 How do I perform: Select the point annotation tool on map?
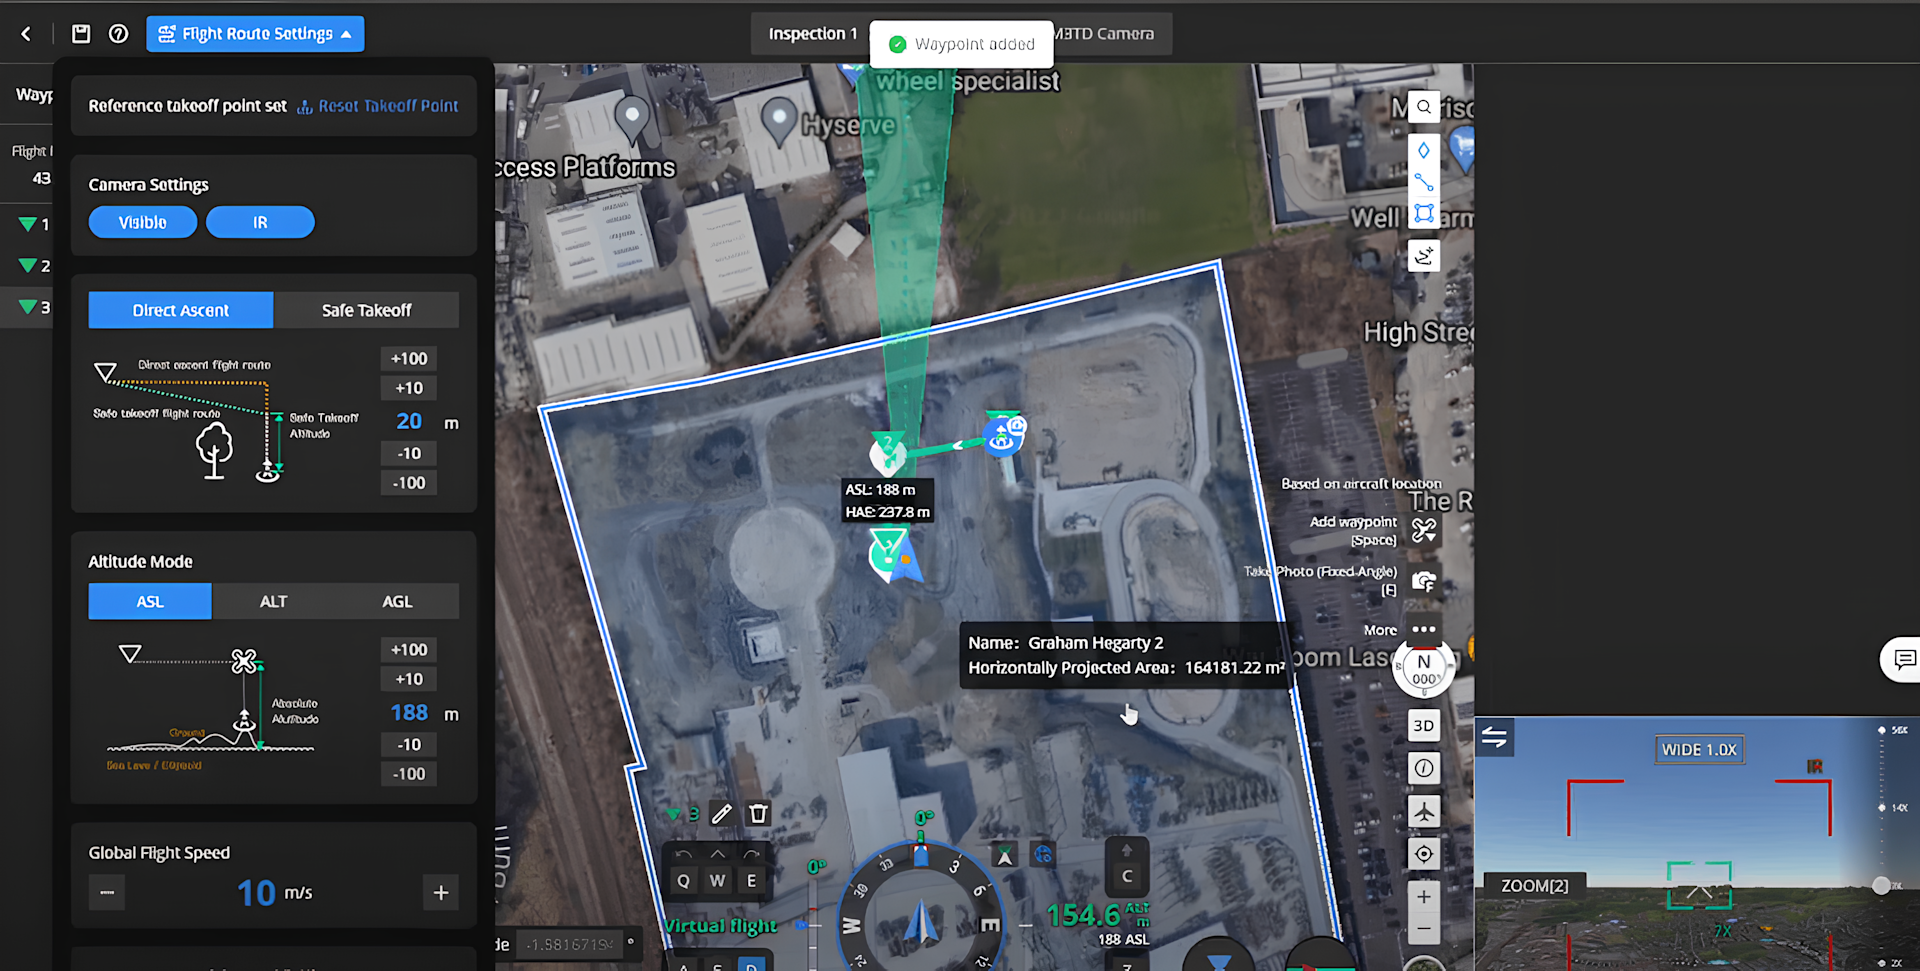pos(1424,151)
